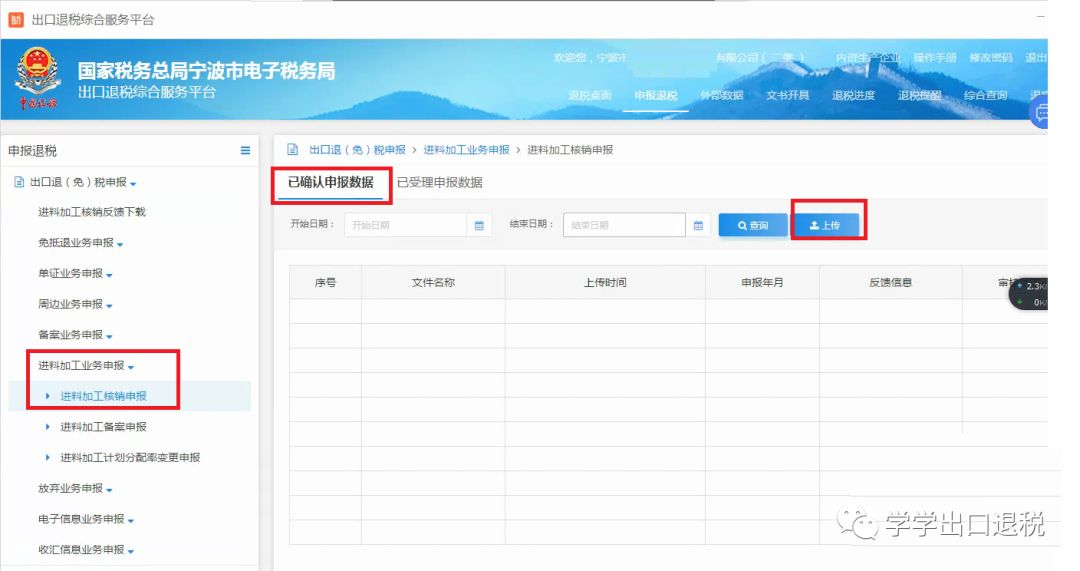
Task: Click the orange app icon in the title bar
Action: click(15, 20)
